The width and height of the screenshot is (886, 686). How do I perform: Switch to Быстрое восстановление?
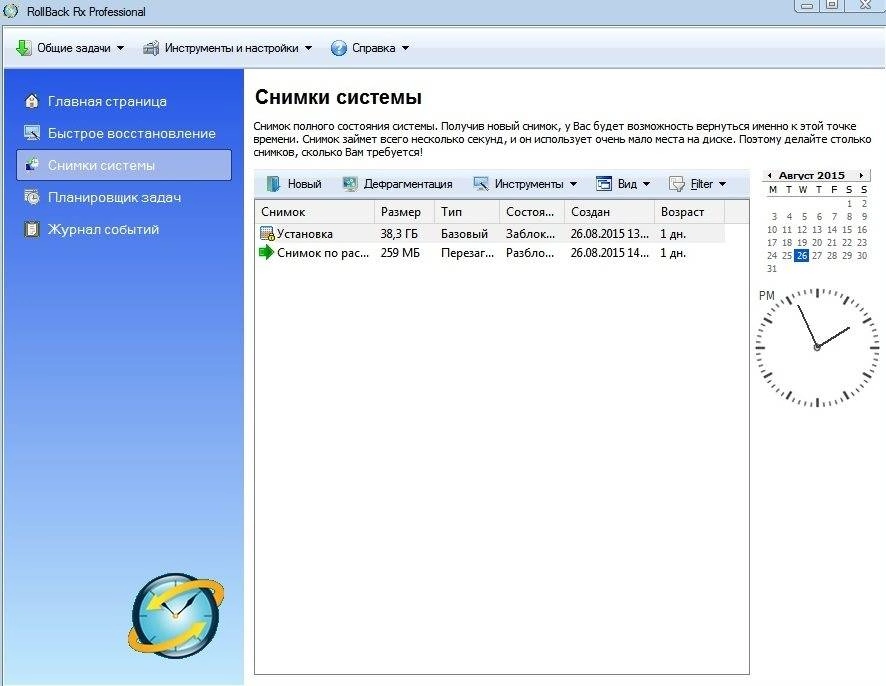pyautogui.click(x=124, y=133)
